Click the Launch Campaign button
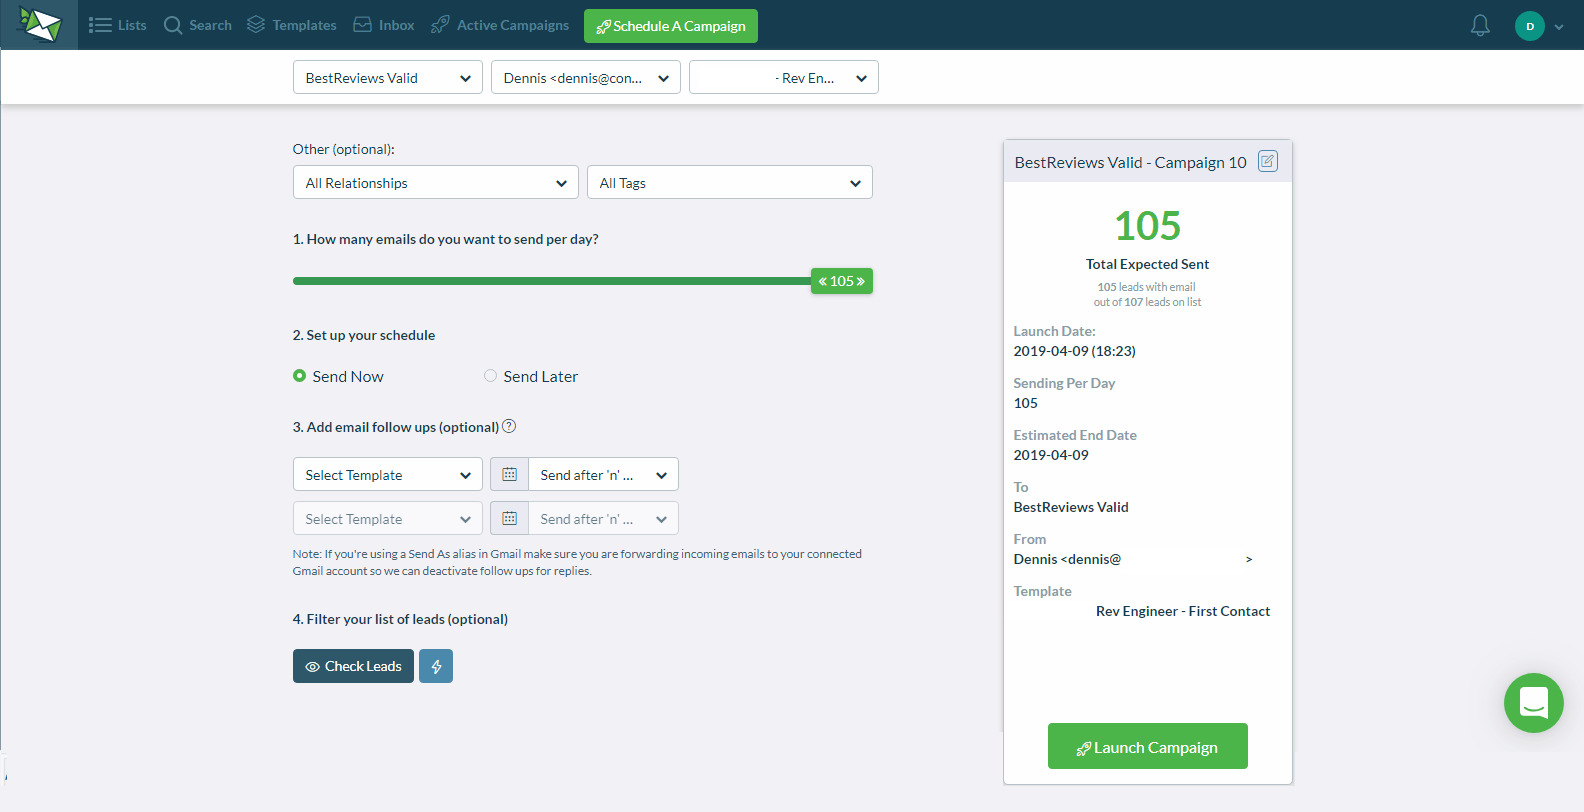The width and height of the screenshot is (1584, 812). click(1148, 746)
